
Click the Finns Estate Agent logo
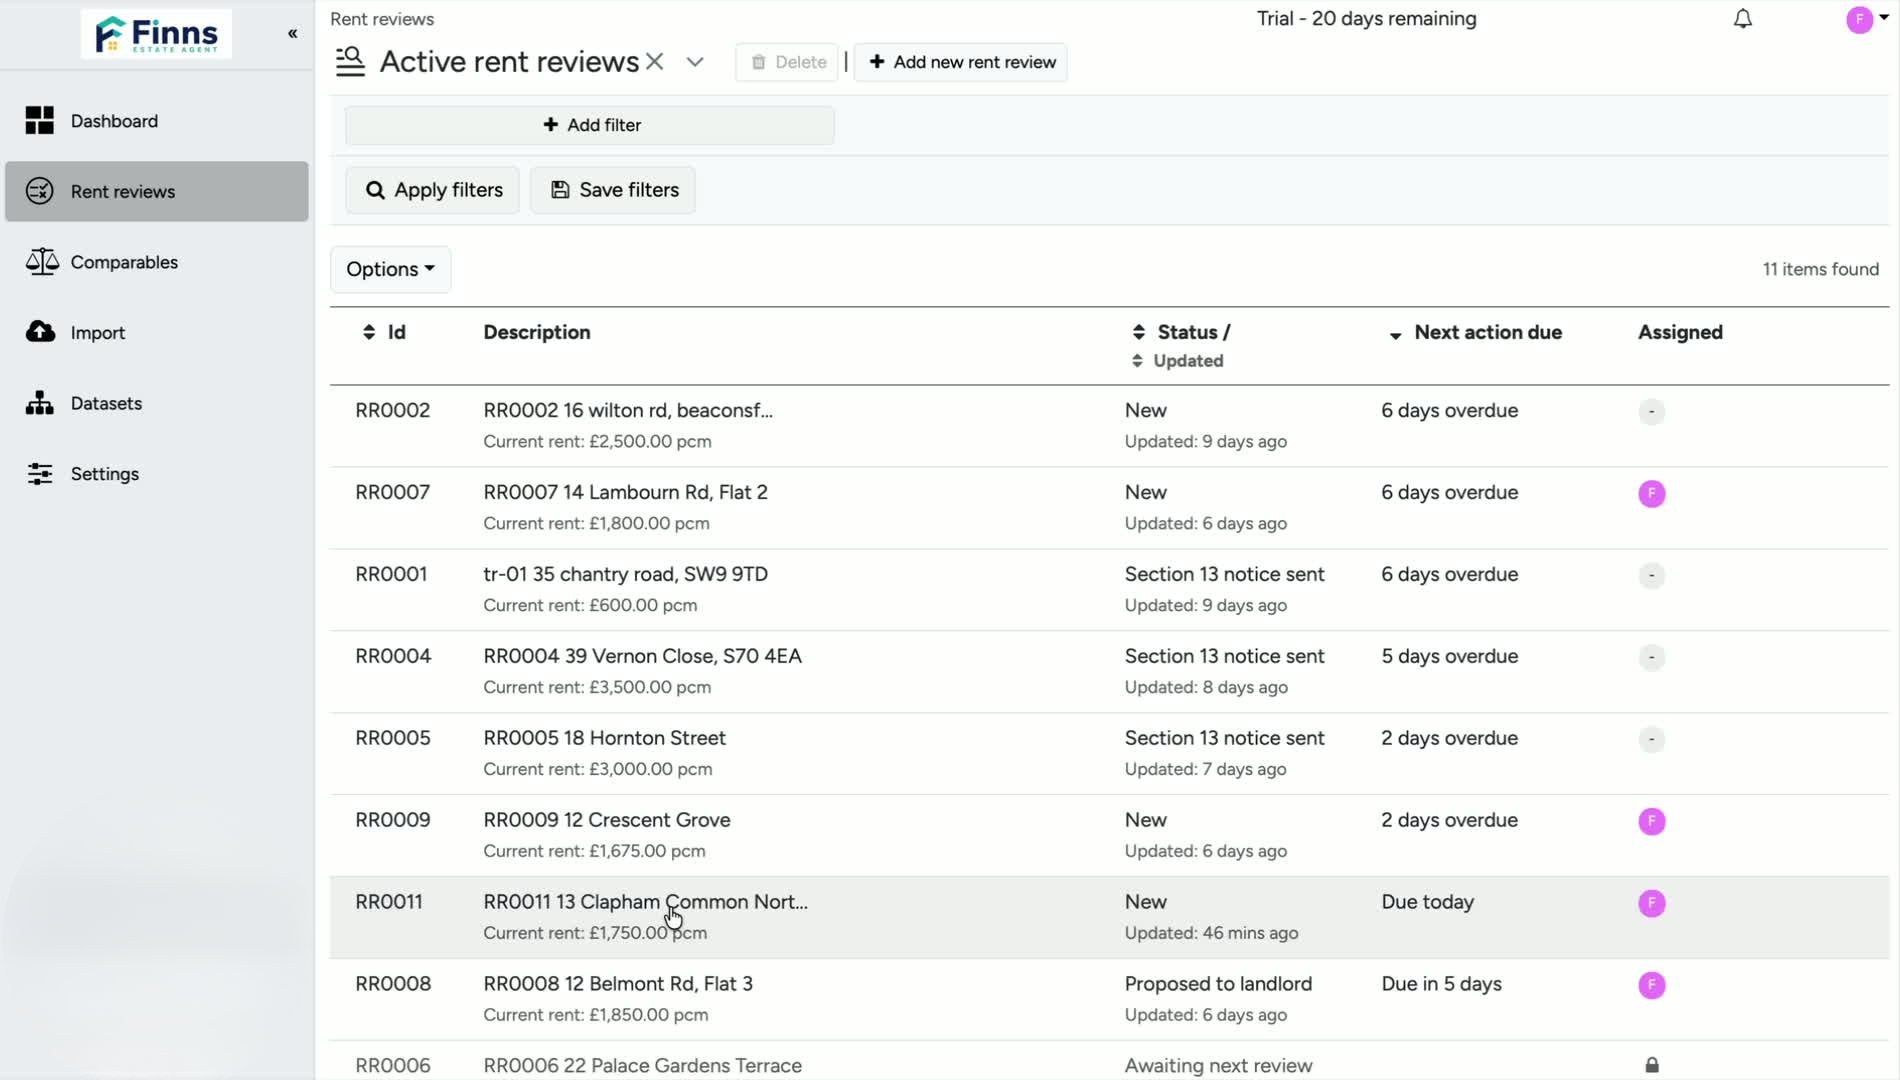coord(156,34)
